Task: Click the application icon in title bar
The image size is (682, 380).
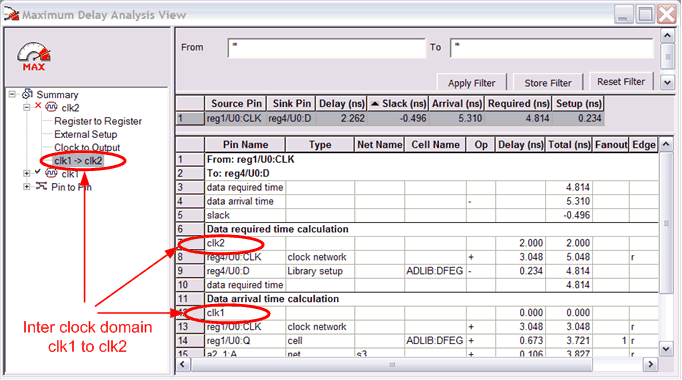Action: pyautogui.click(x=12, y=14)
